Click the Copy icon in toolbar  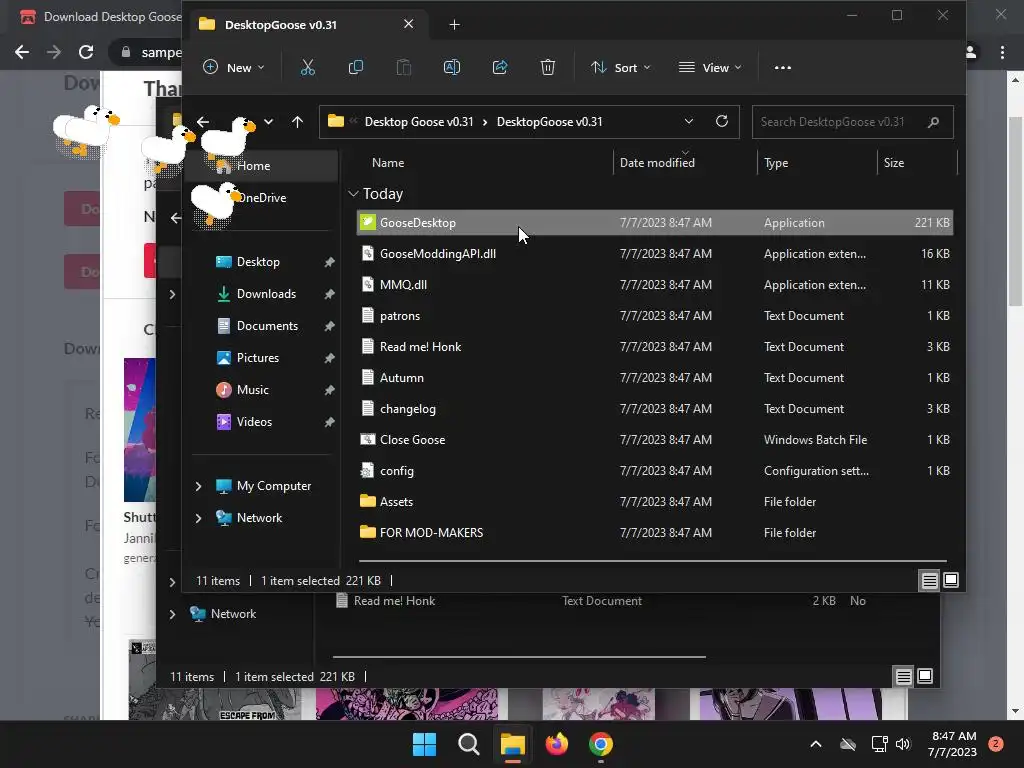356,67
